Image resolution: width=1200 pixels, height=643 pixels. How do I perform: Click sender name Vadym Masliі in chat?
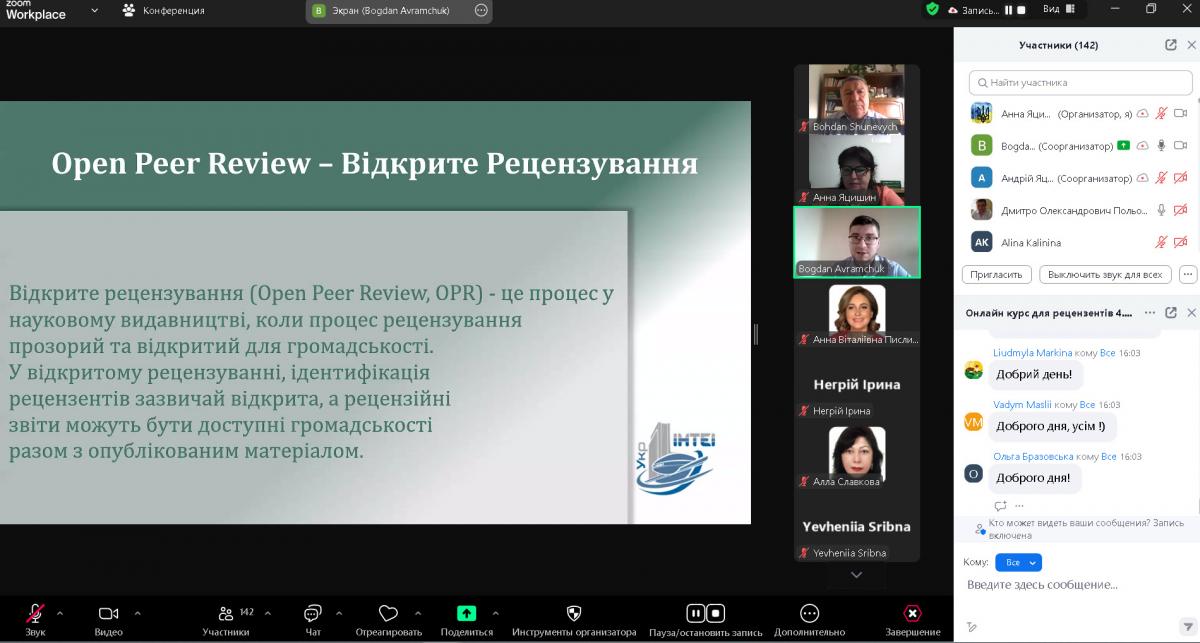[x=1022, y=404]
